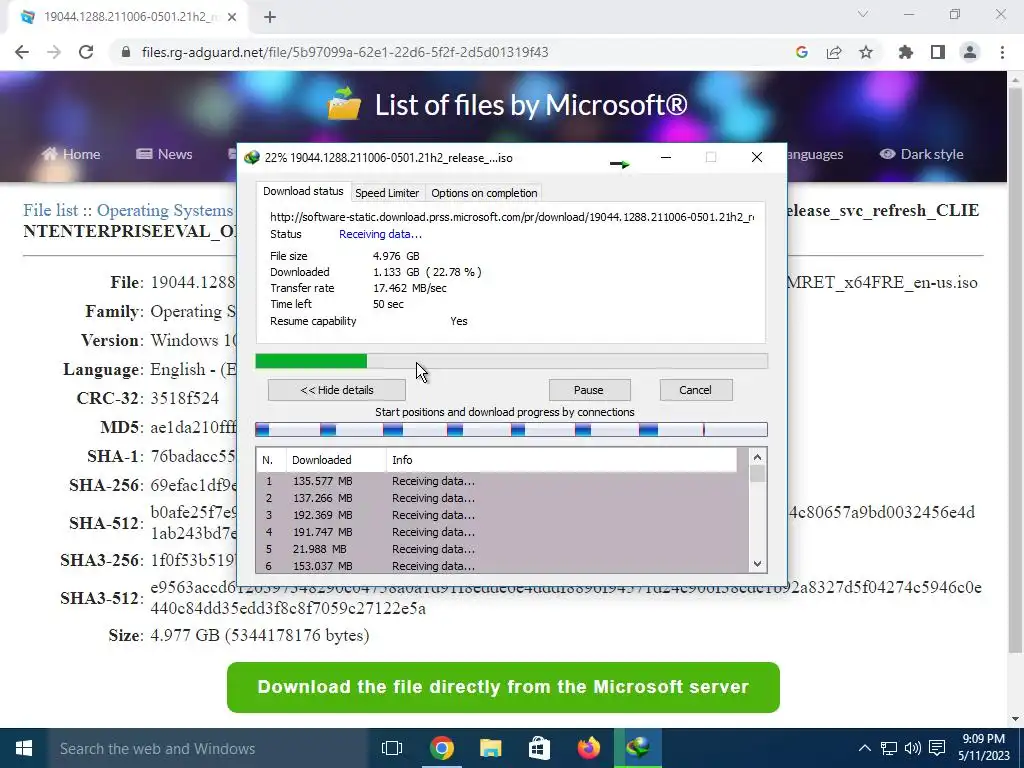Open the tab search chevron in Chrome
The width and height of the screenshot is (1024, 768).
coord(863,14)
